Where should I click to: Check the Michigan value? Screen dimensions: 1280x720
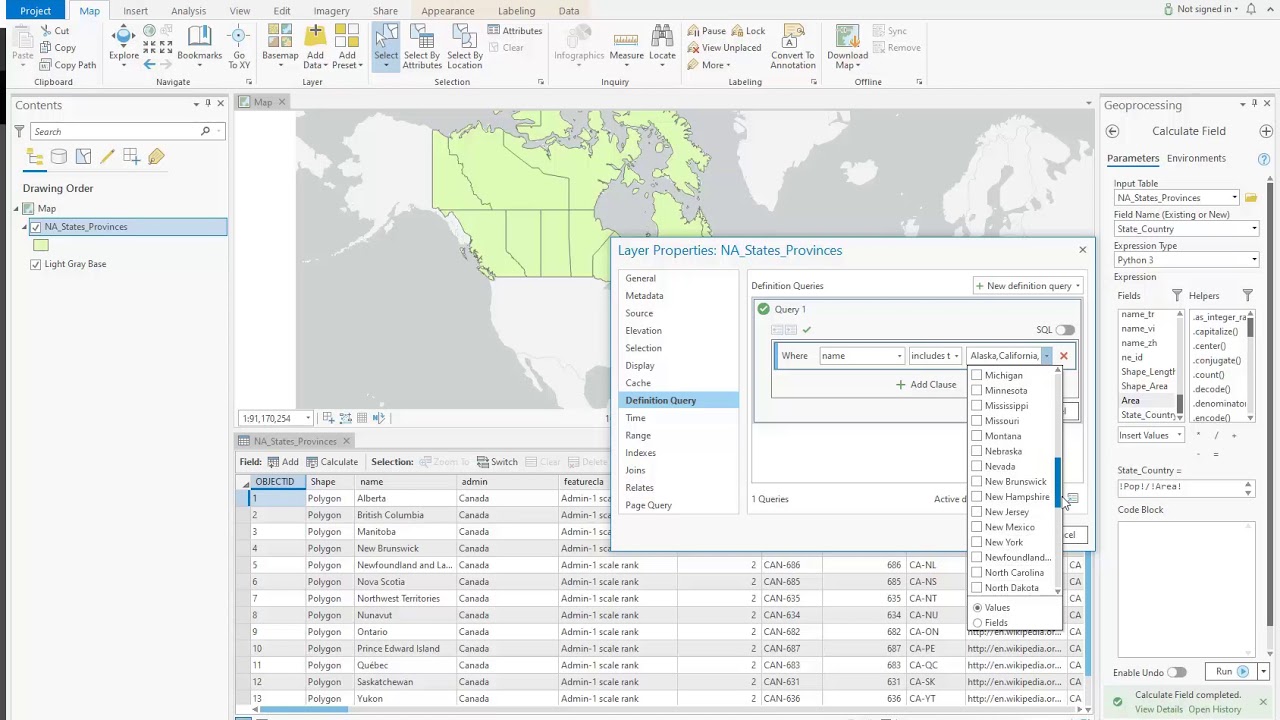point(977,376)
